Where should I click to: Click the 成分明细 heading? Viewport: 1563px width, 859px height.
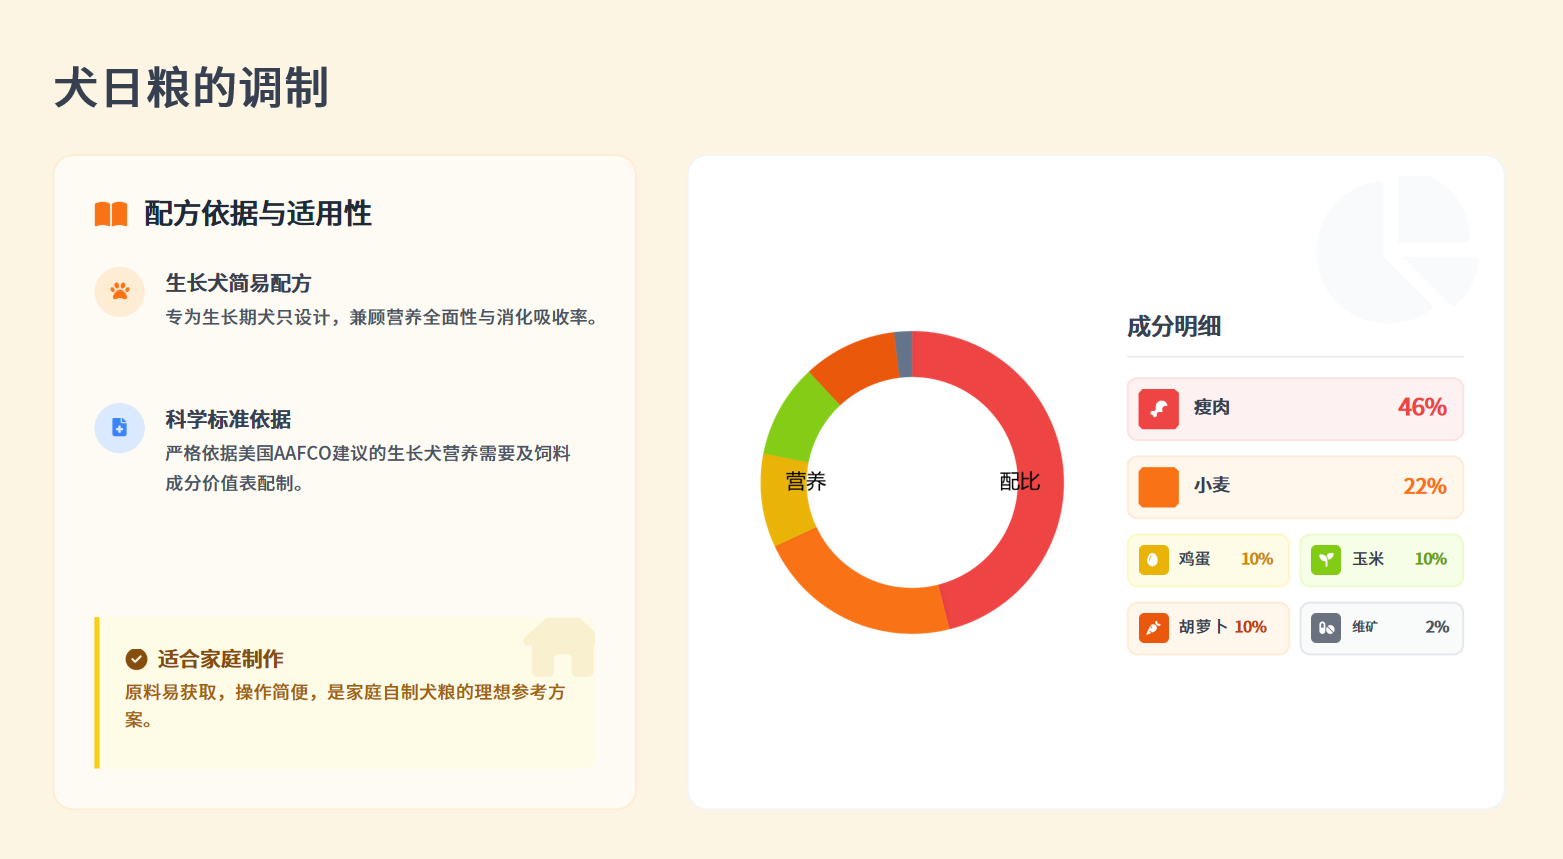(x=1174, y=327)
